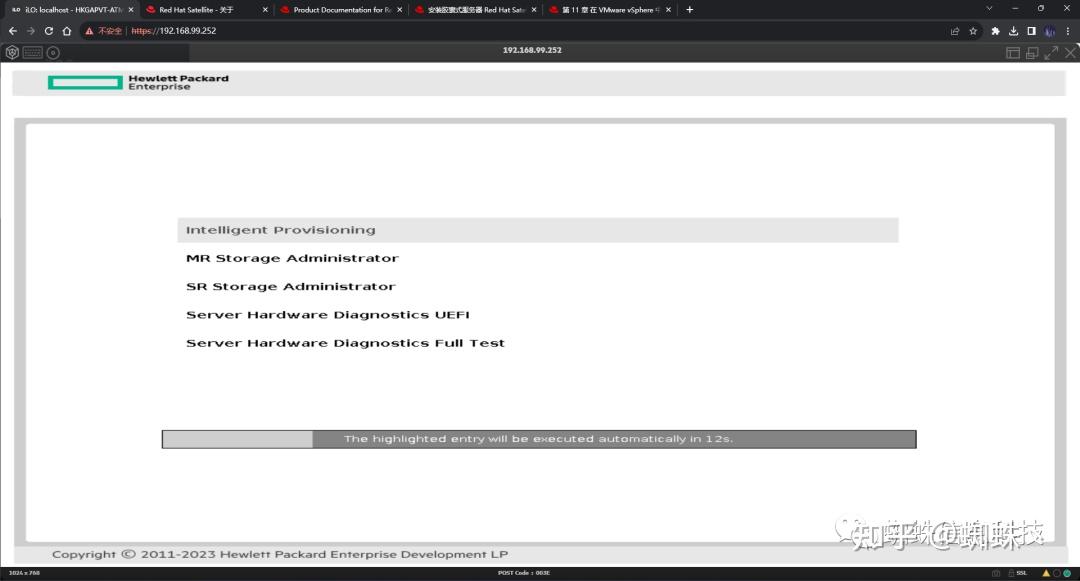Switch to the Red Hat Satellite tab

click(x=195, y=9)
